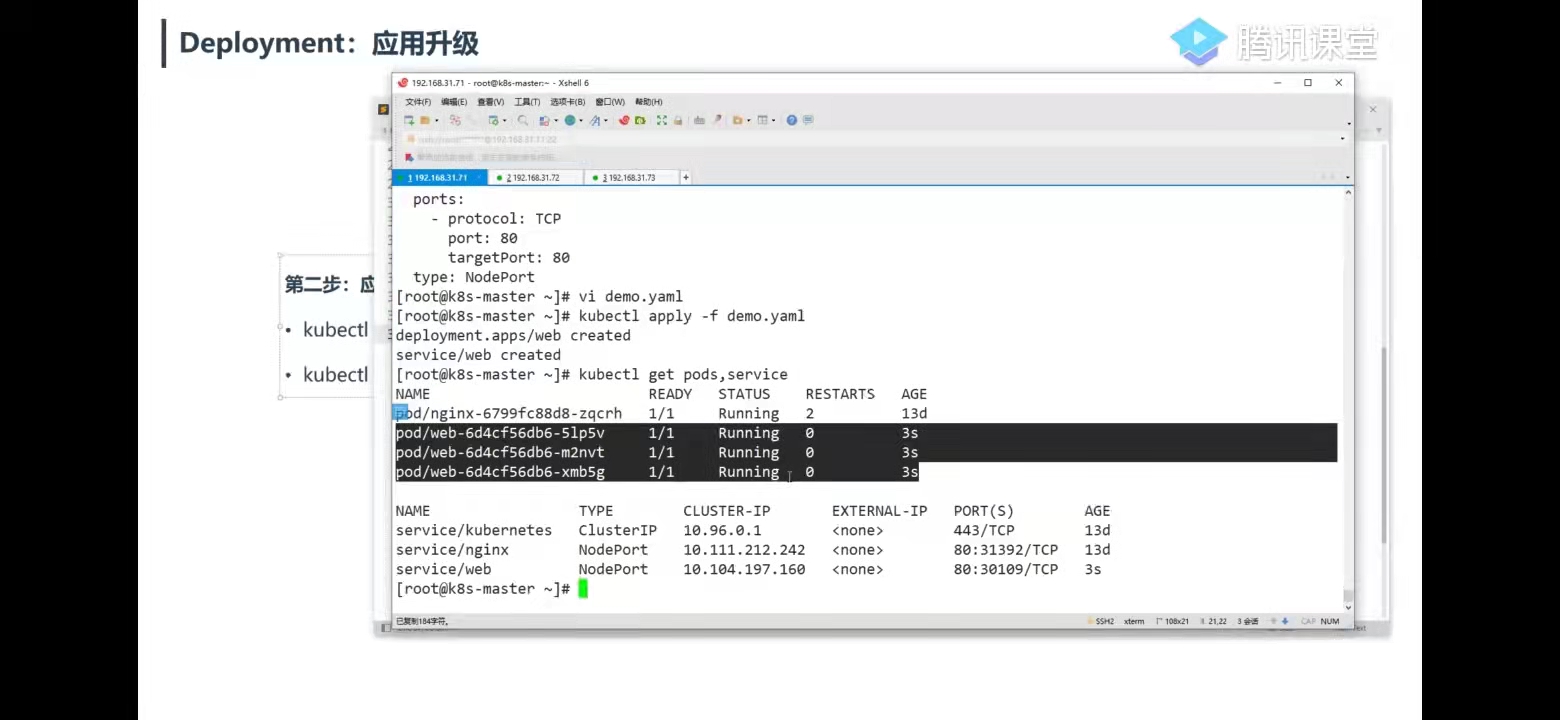Click service/web in the service list

point(444,570)
